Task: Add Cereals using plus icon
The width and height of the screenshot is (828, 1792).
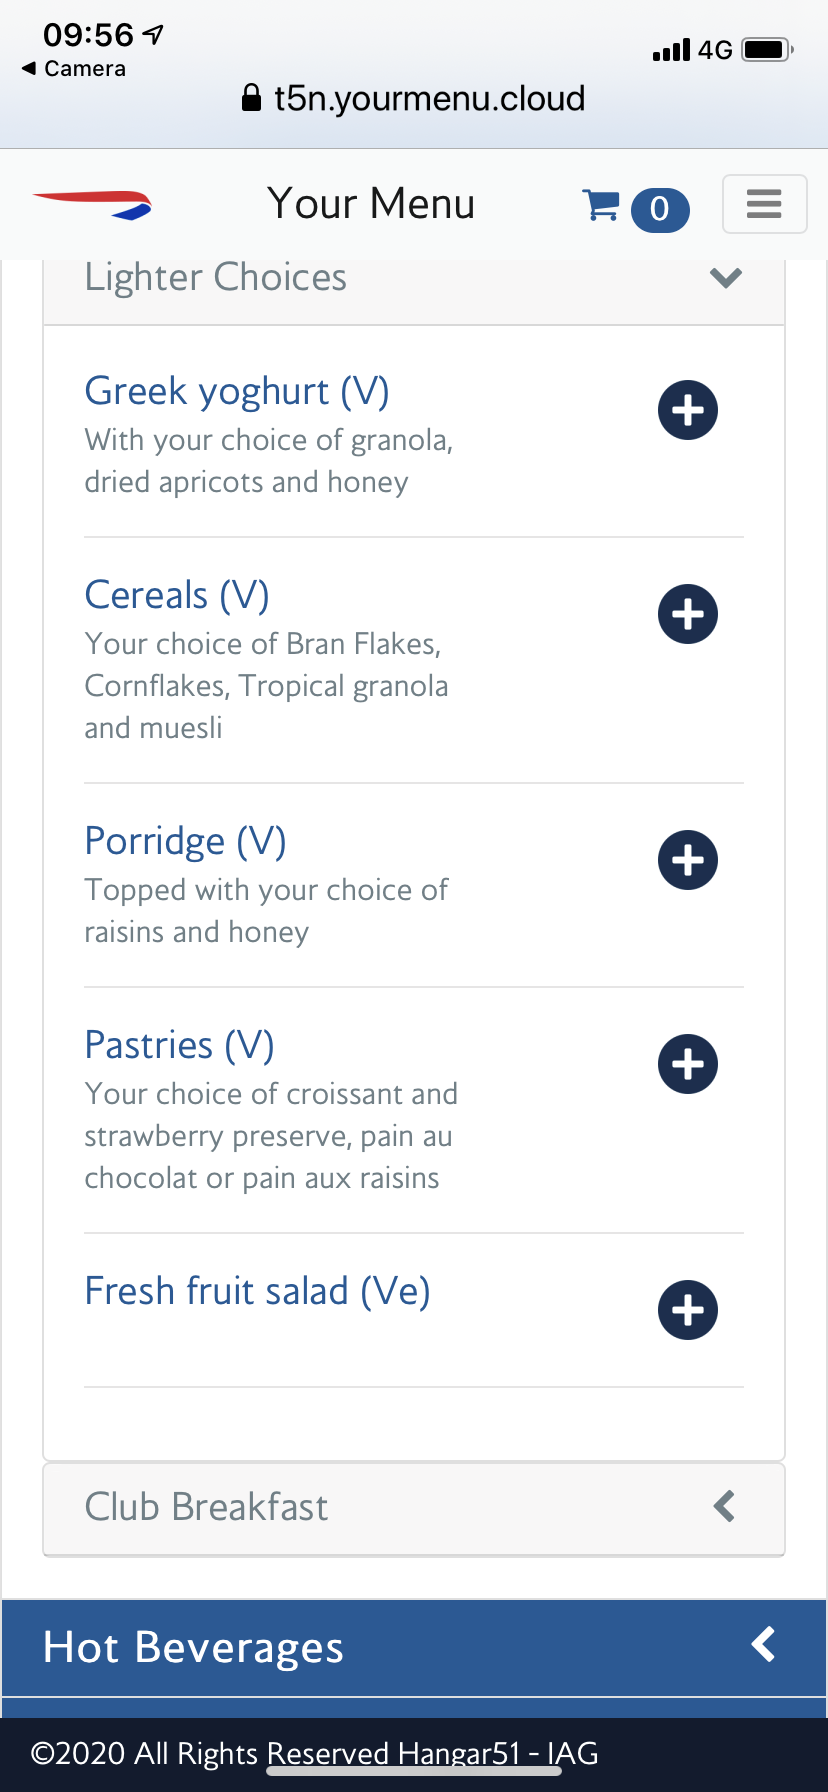Action: (688, 614)
